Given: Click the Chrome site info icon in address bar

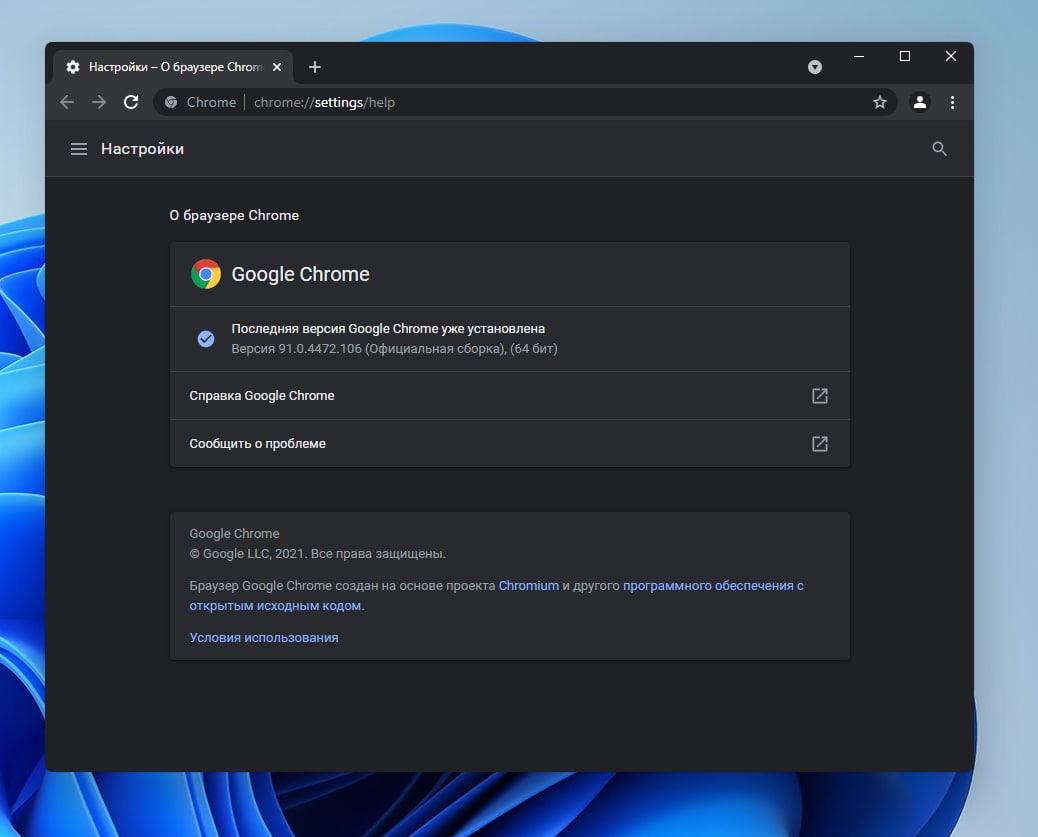Looking at the screenshot, I should (171, 102).
